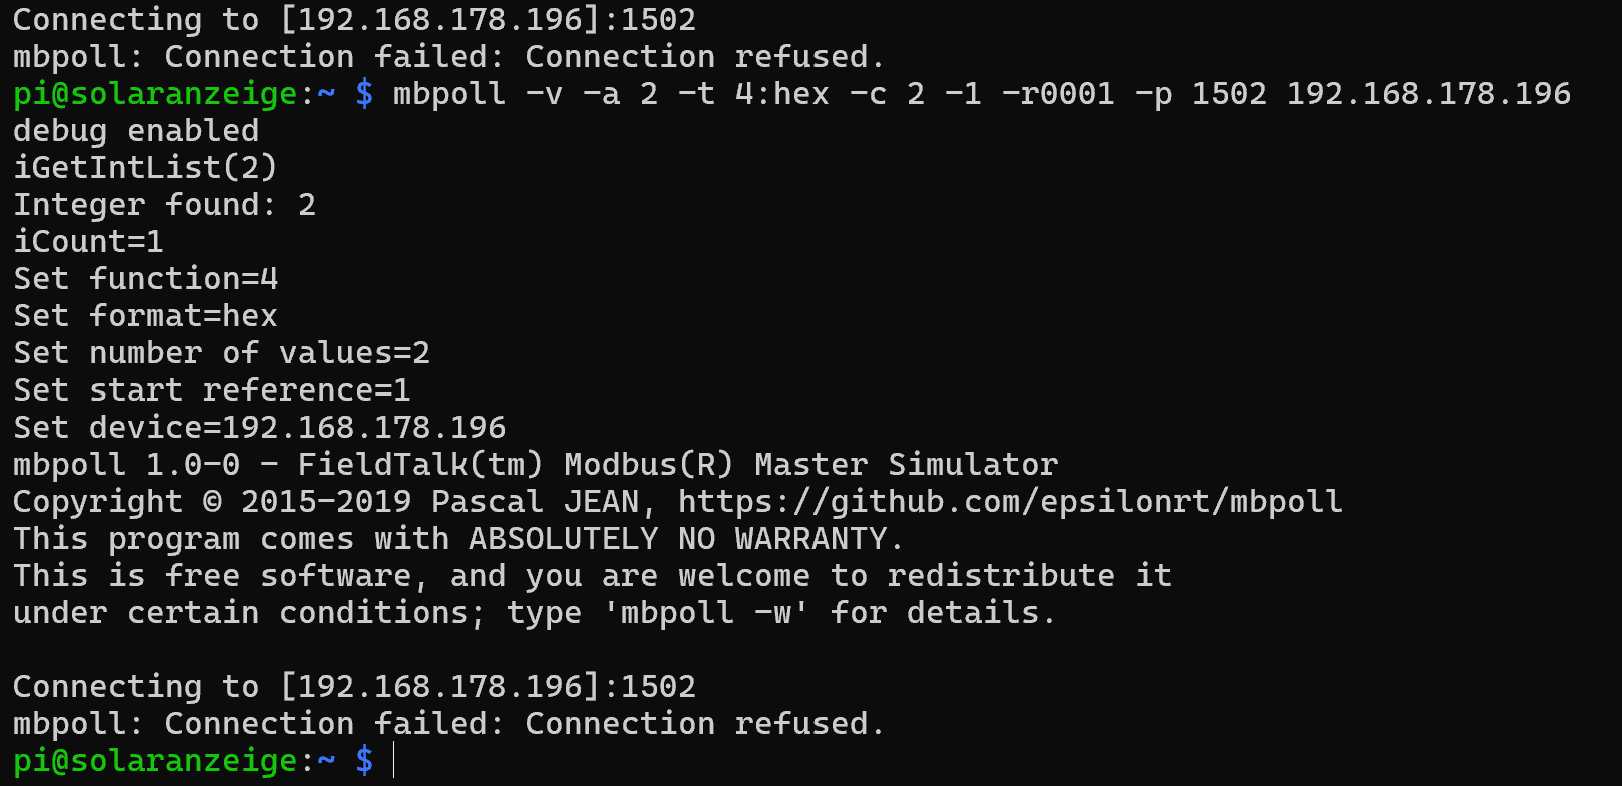This screenshot has height=786, width=1622.
Task: Click the topmost 'Connection refused' message
Action: (704, 57)
